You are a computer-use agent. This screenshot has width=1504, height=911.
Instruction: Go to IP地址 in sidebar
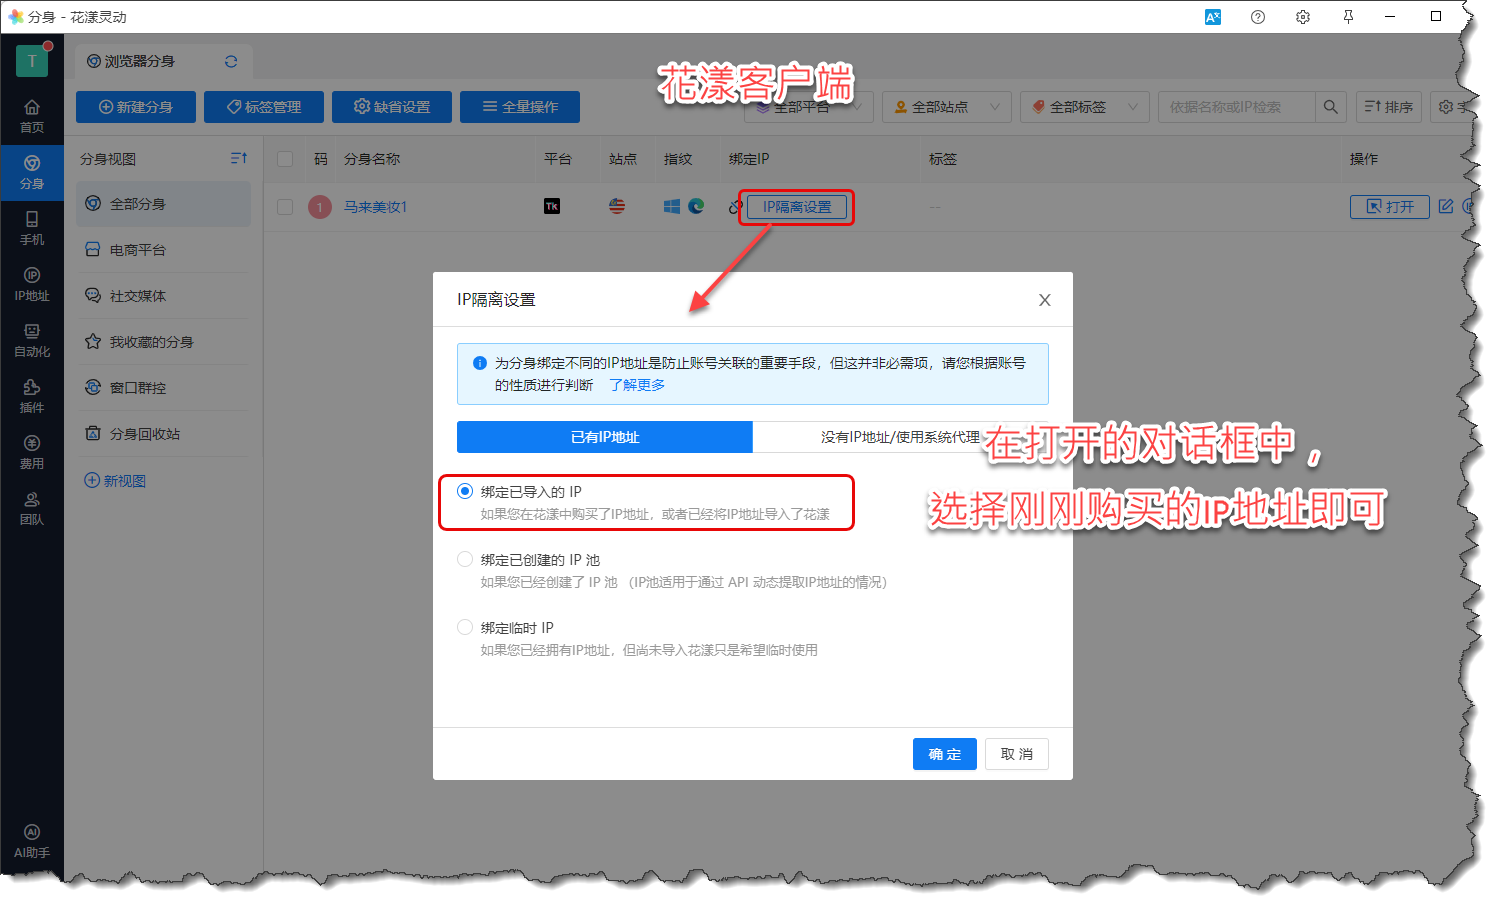pos(32,284)
